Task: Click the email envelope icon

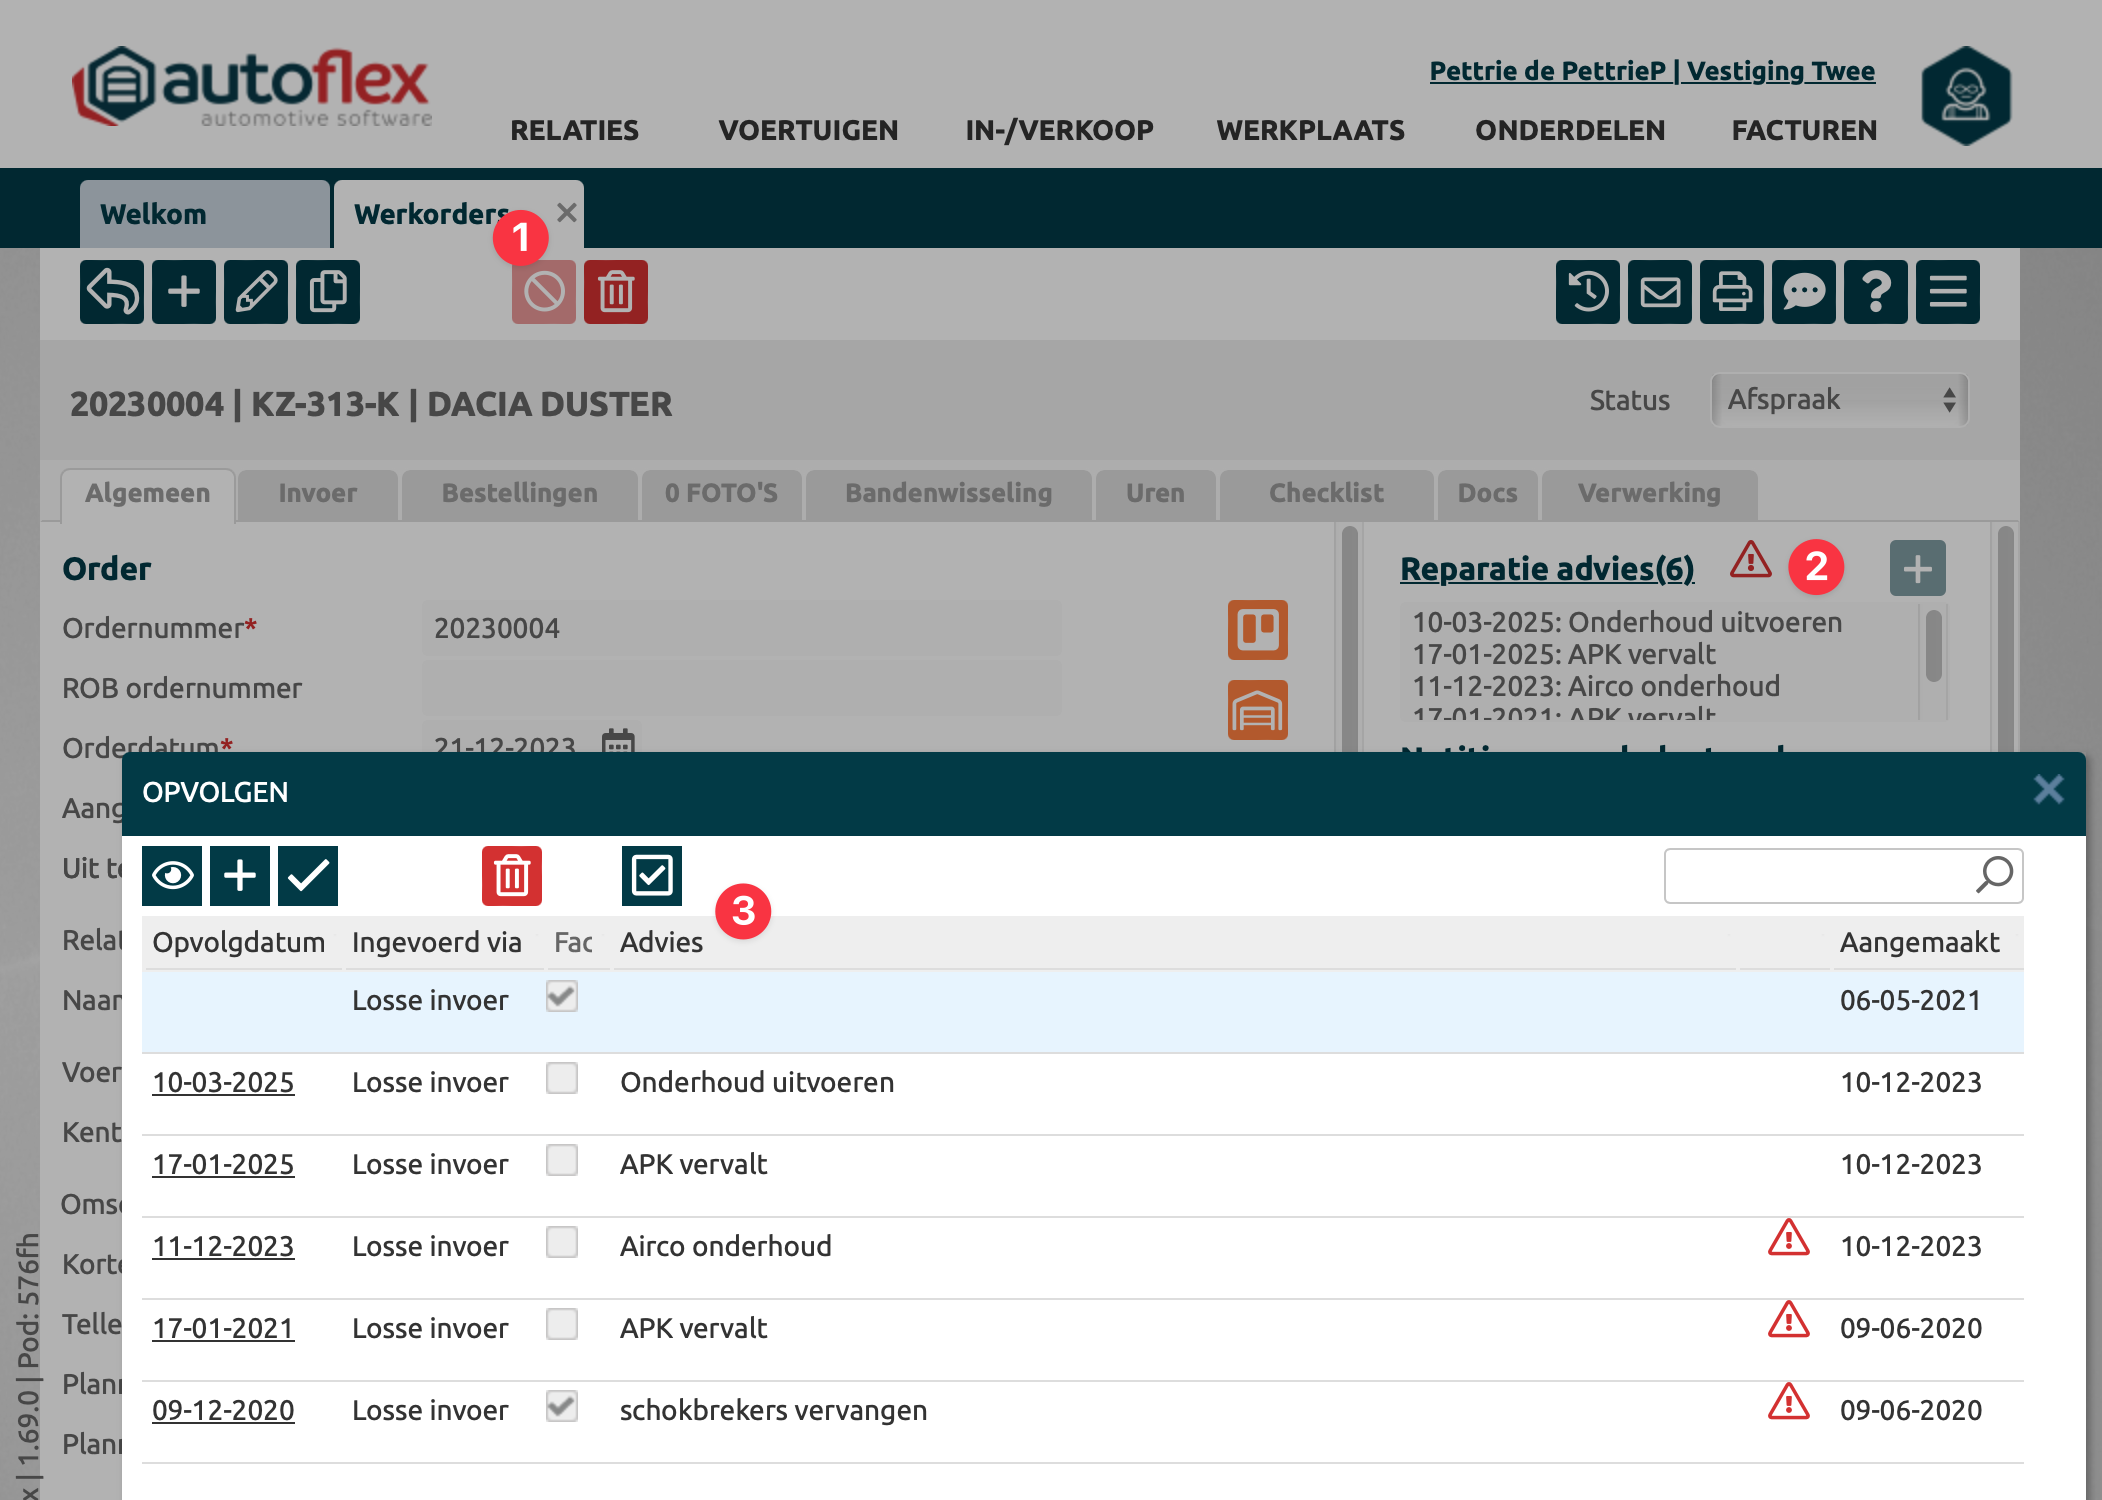Action: 1659,292
